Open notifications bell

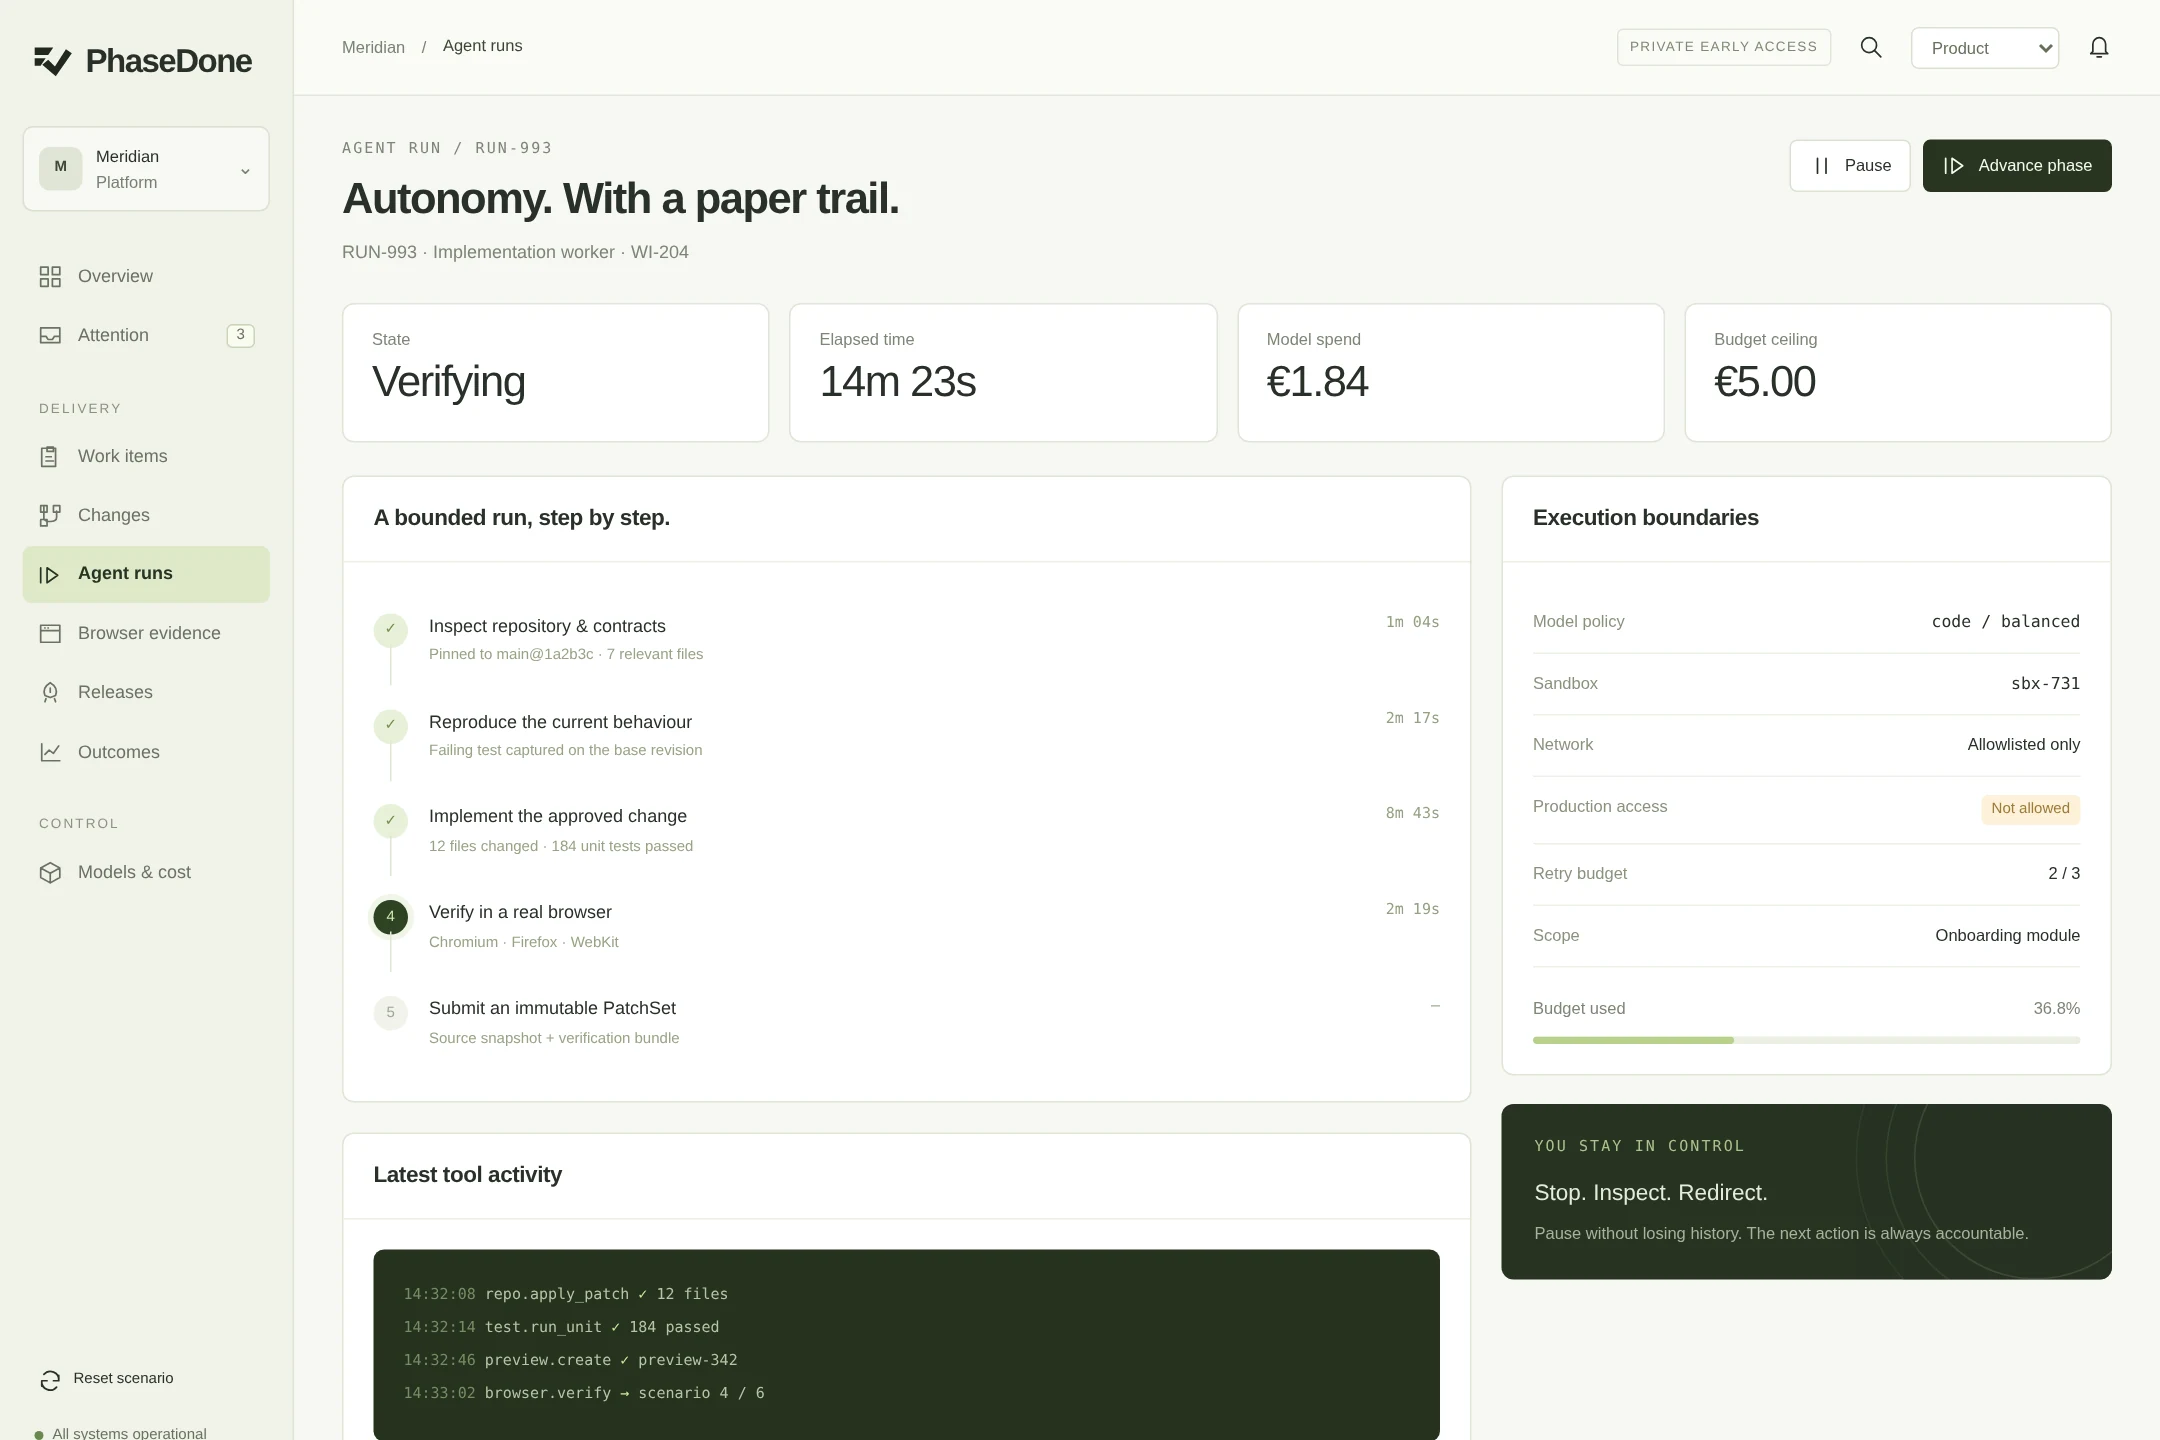(x=2099, y=47)
